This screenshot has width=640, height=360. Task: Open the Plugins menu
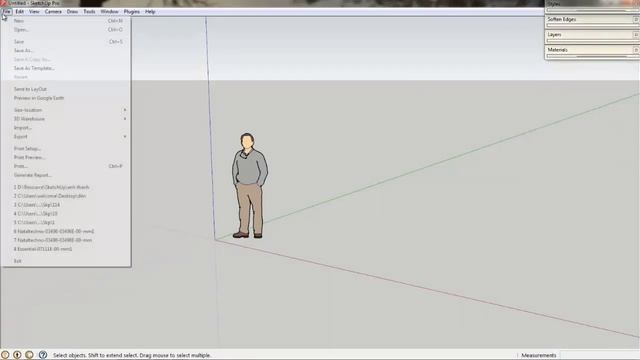coord(131,12)
